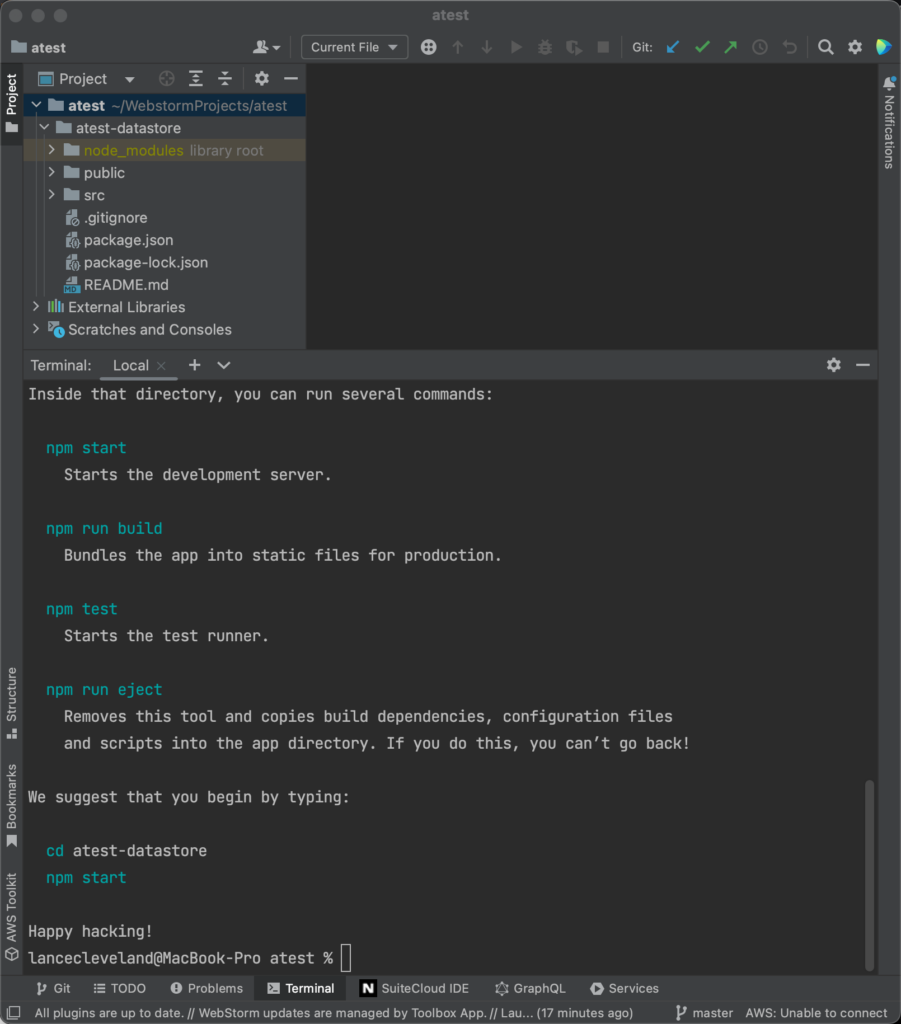Expand the node_modules folder
This screenshot has height=1024, width=901.
pos(52,150)
